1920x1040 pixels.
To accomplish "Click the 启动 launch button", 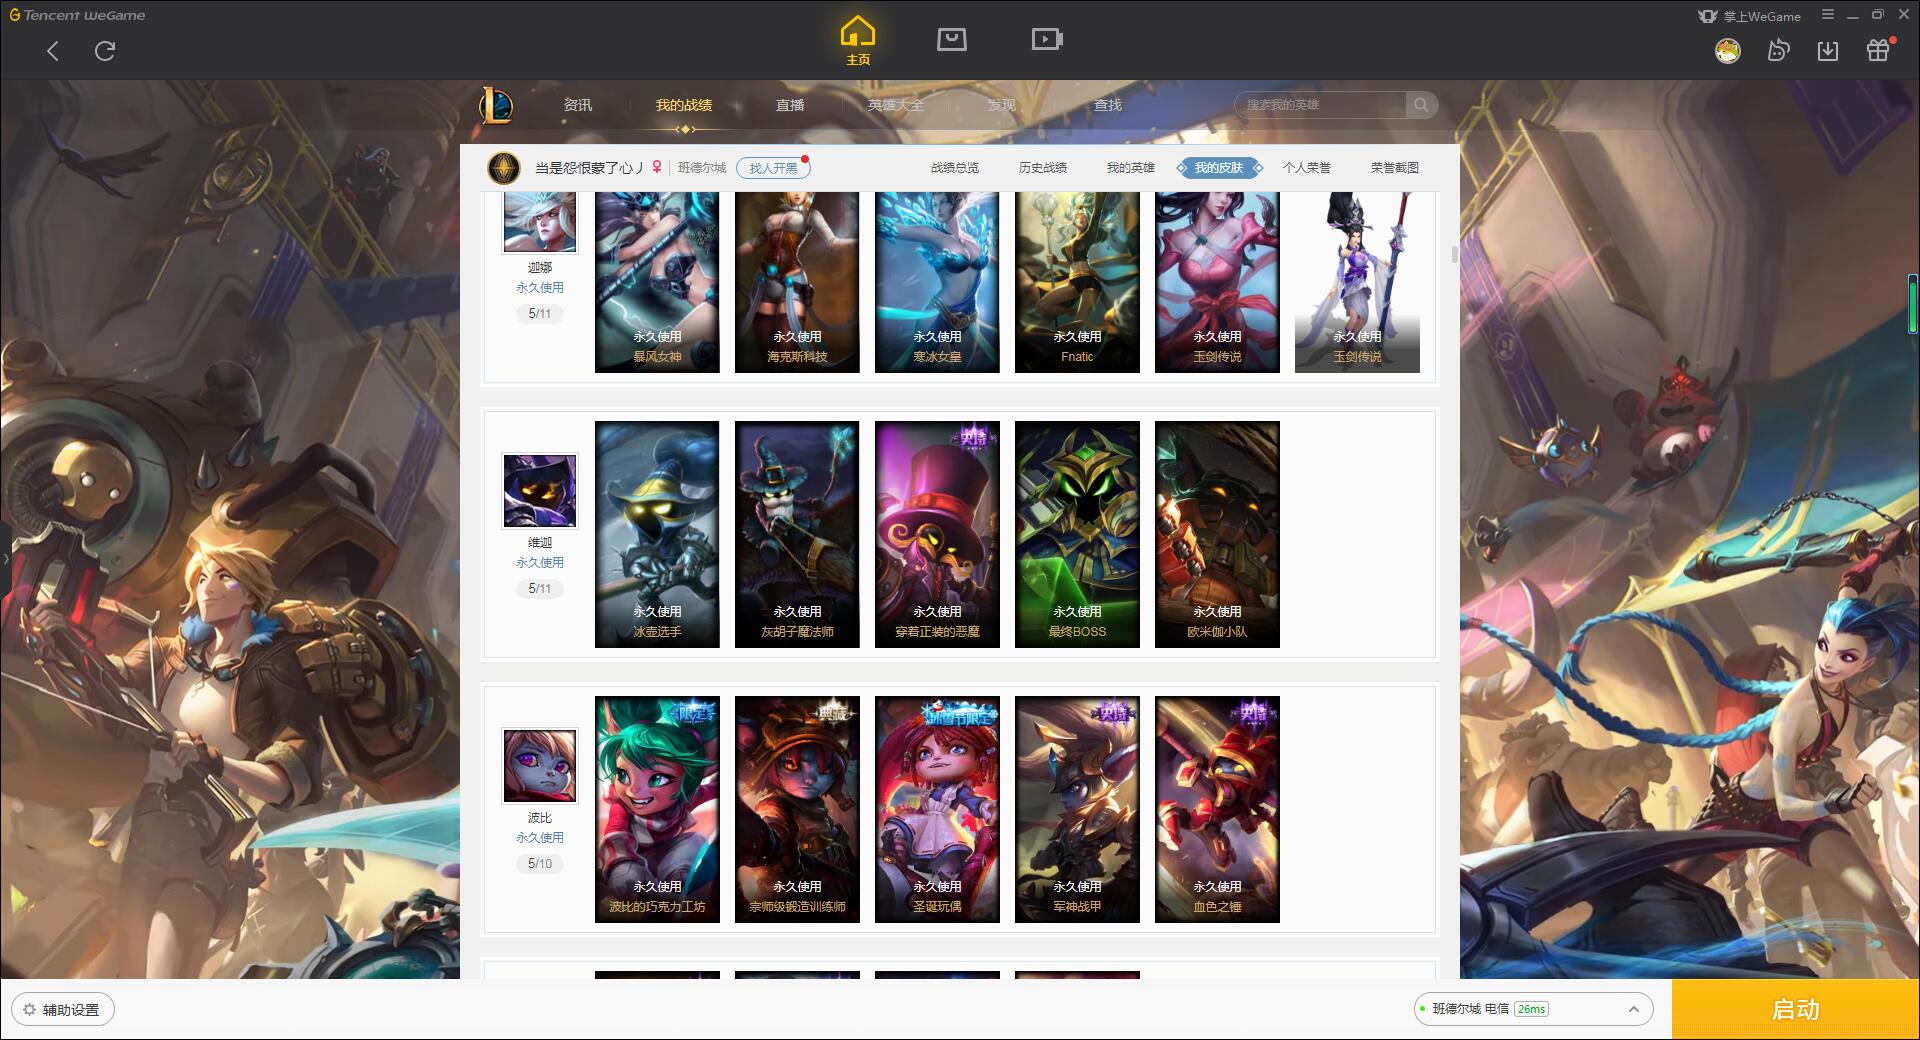I will pyautogui.click(x=1796, y=1010).
